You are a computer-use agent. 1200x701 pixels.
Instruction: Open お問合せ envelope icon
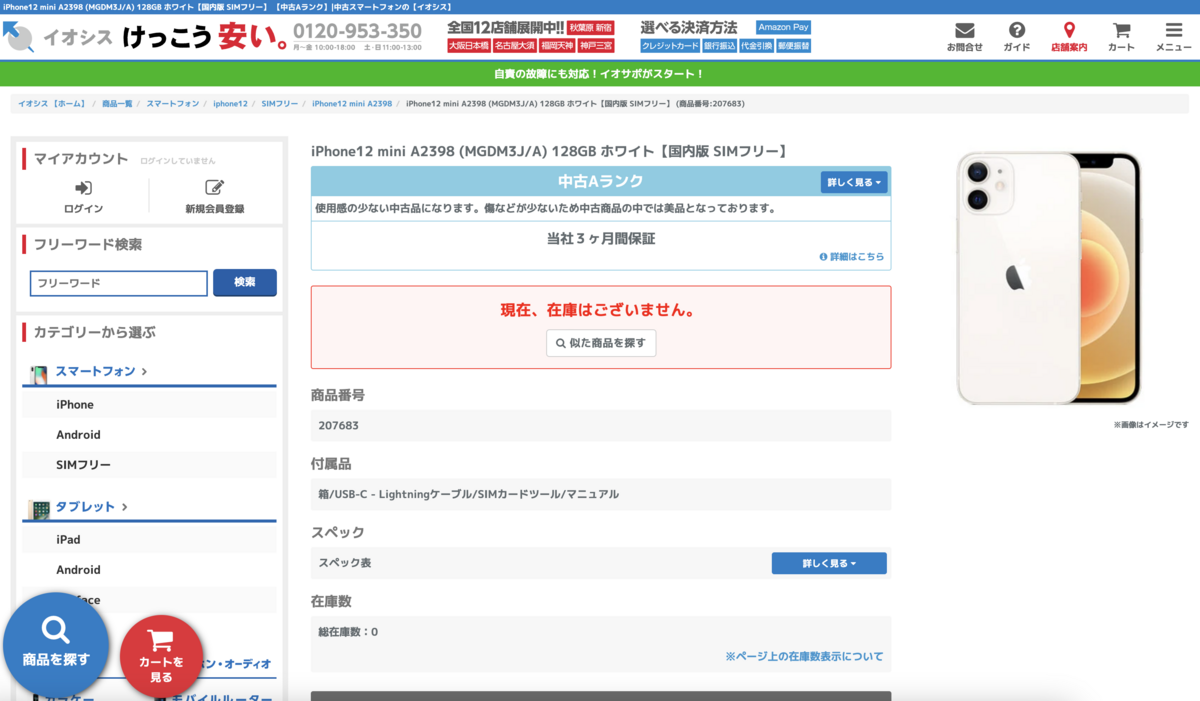click(964, 31)
